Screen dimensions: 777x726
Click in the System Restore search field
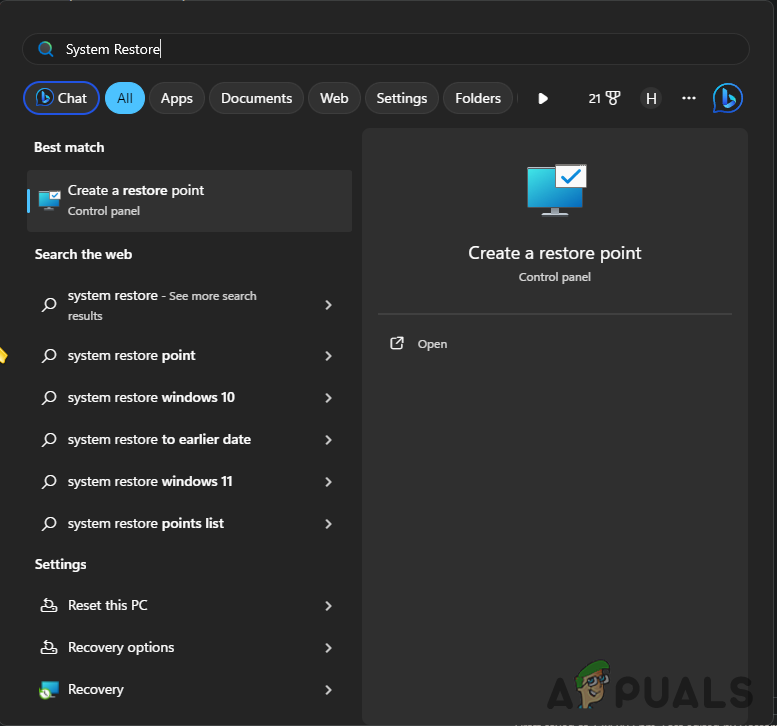(x=386, y=49)
